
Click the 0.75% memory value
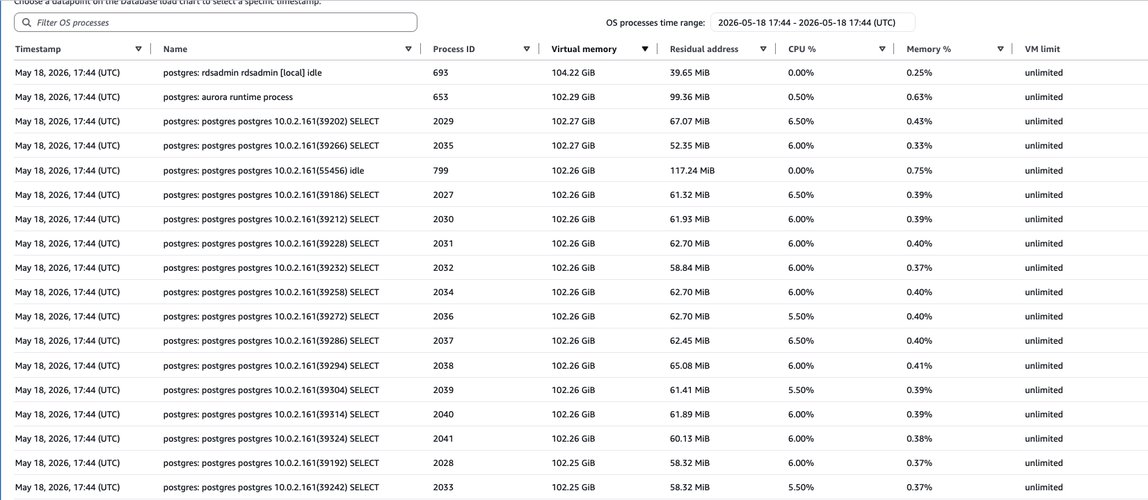(919, 170)
